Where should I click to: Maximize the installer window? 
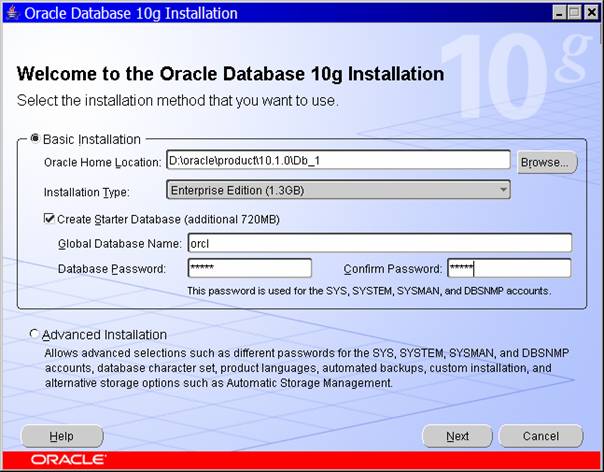pos(575,13)
